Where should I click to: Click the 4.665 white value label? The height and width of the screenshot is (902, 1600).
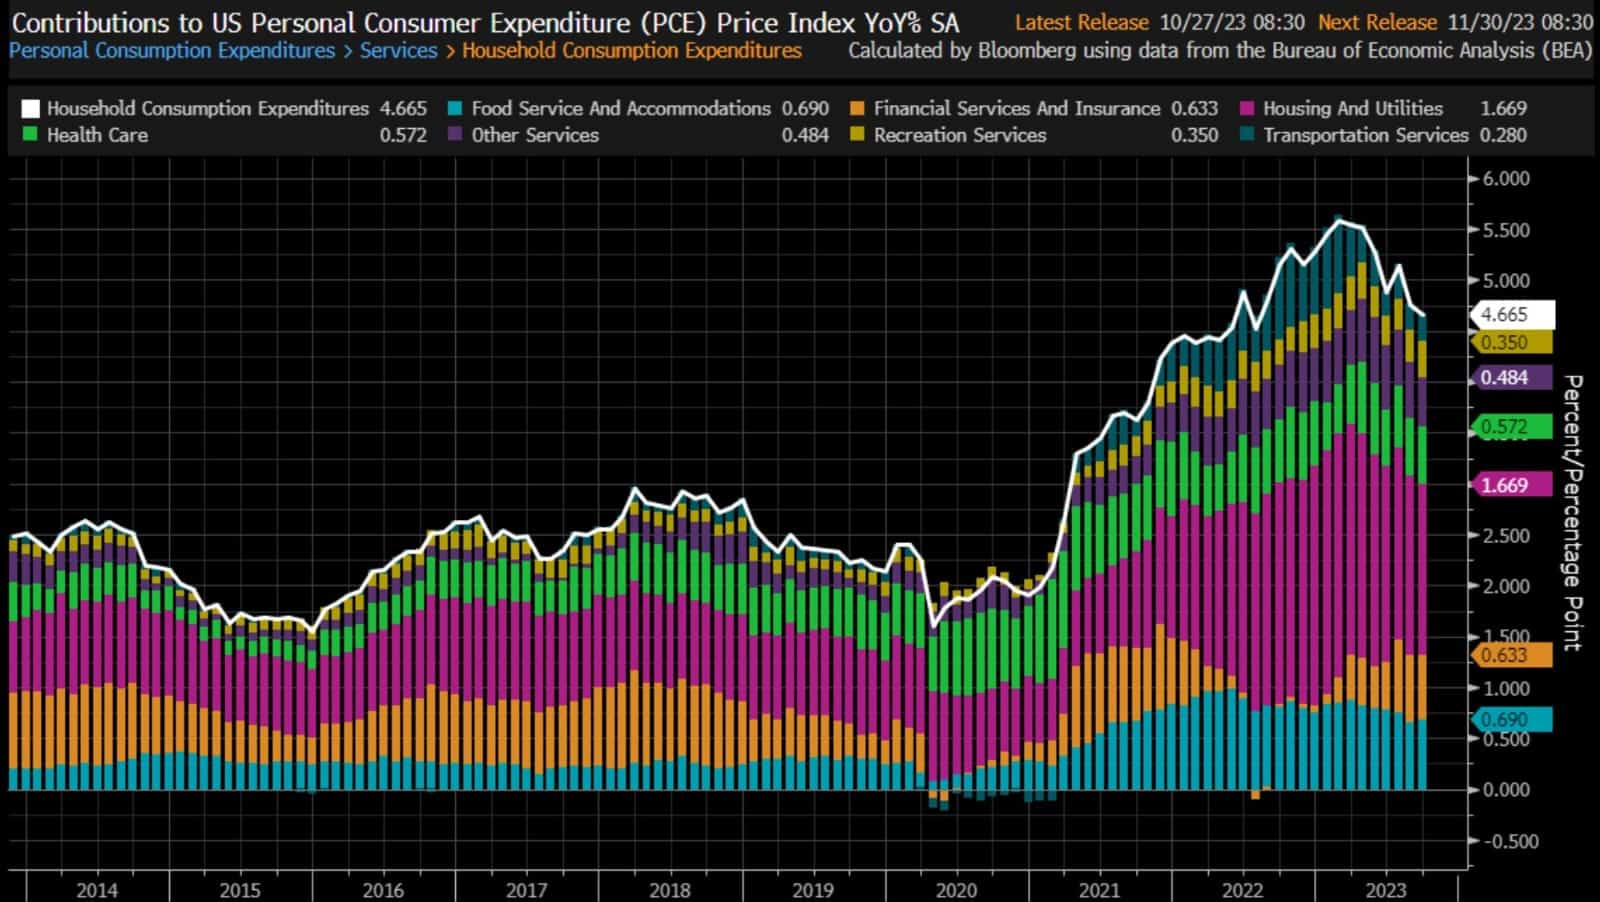pos(1511,314)
